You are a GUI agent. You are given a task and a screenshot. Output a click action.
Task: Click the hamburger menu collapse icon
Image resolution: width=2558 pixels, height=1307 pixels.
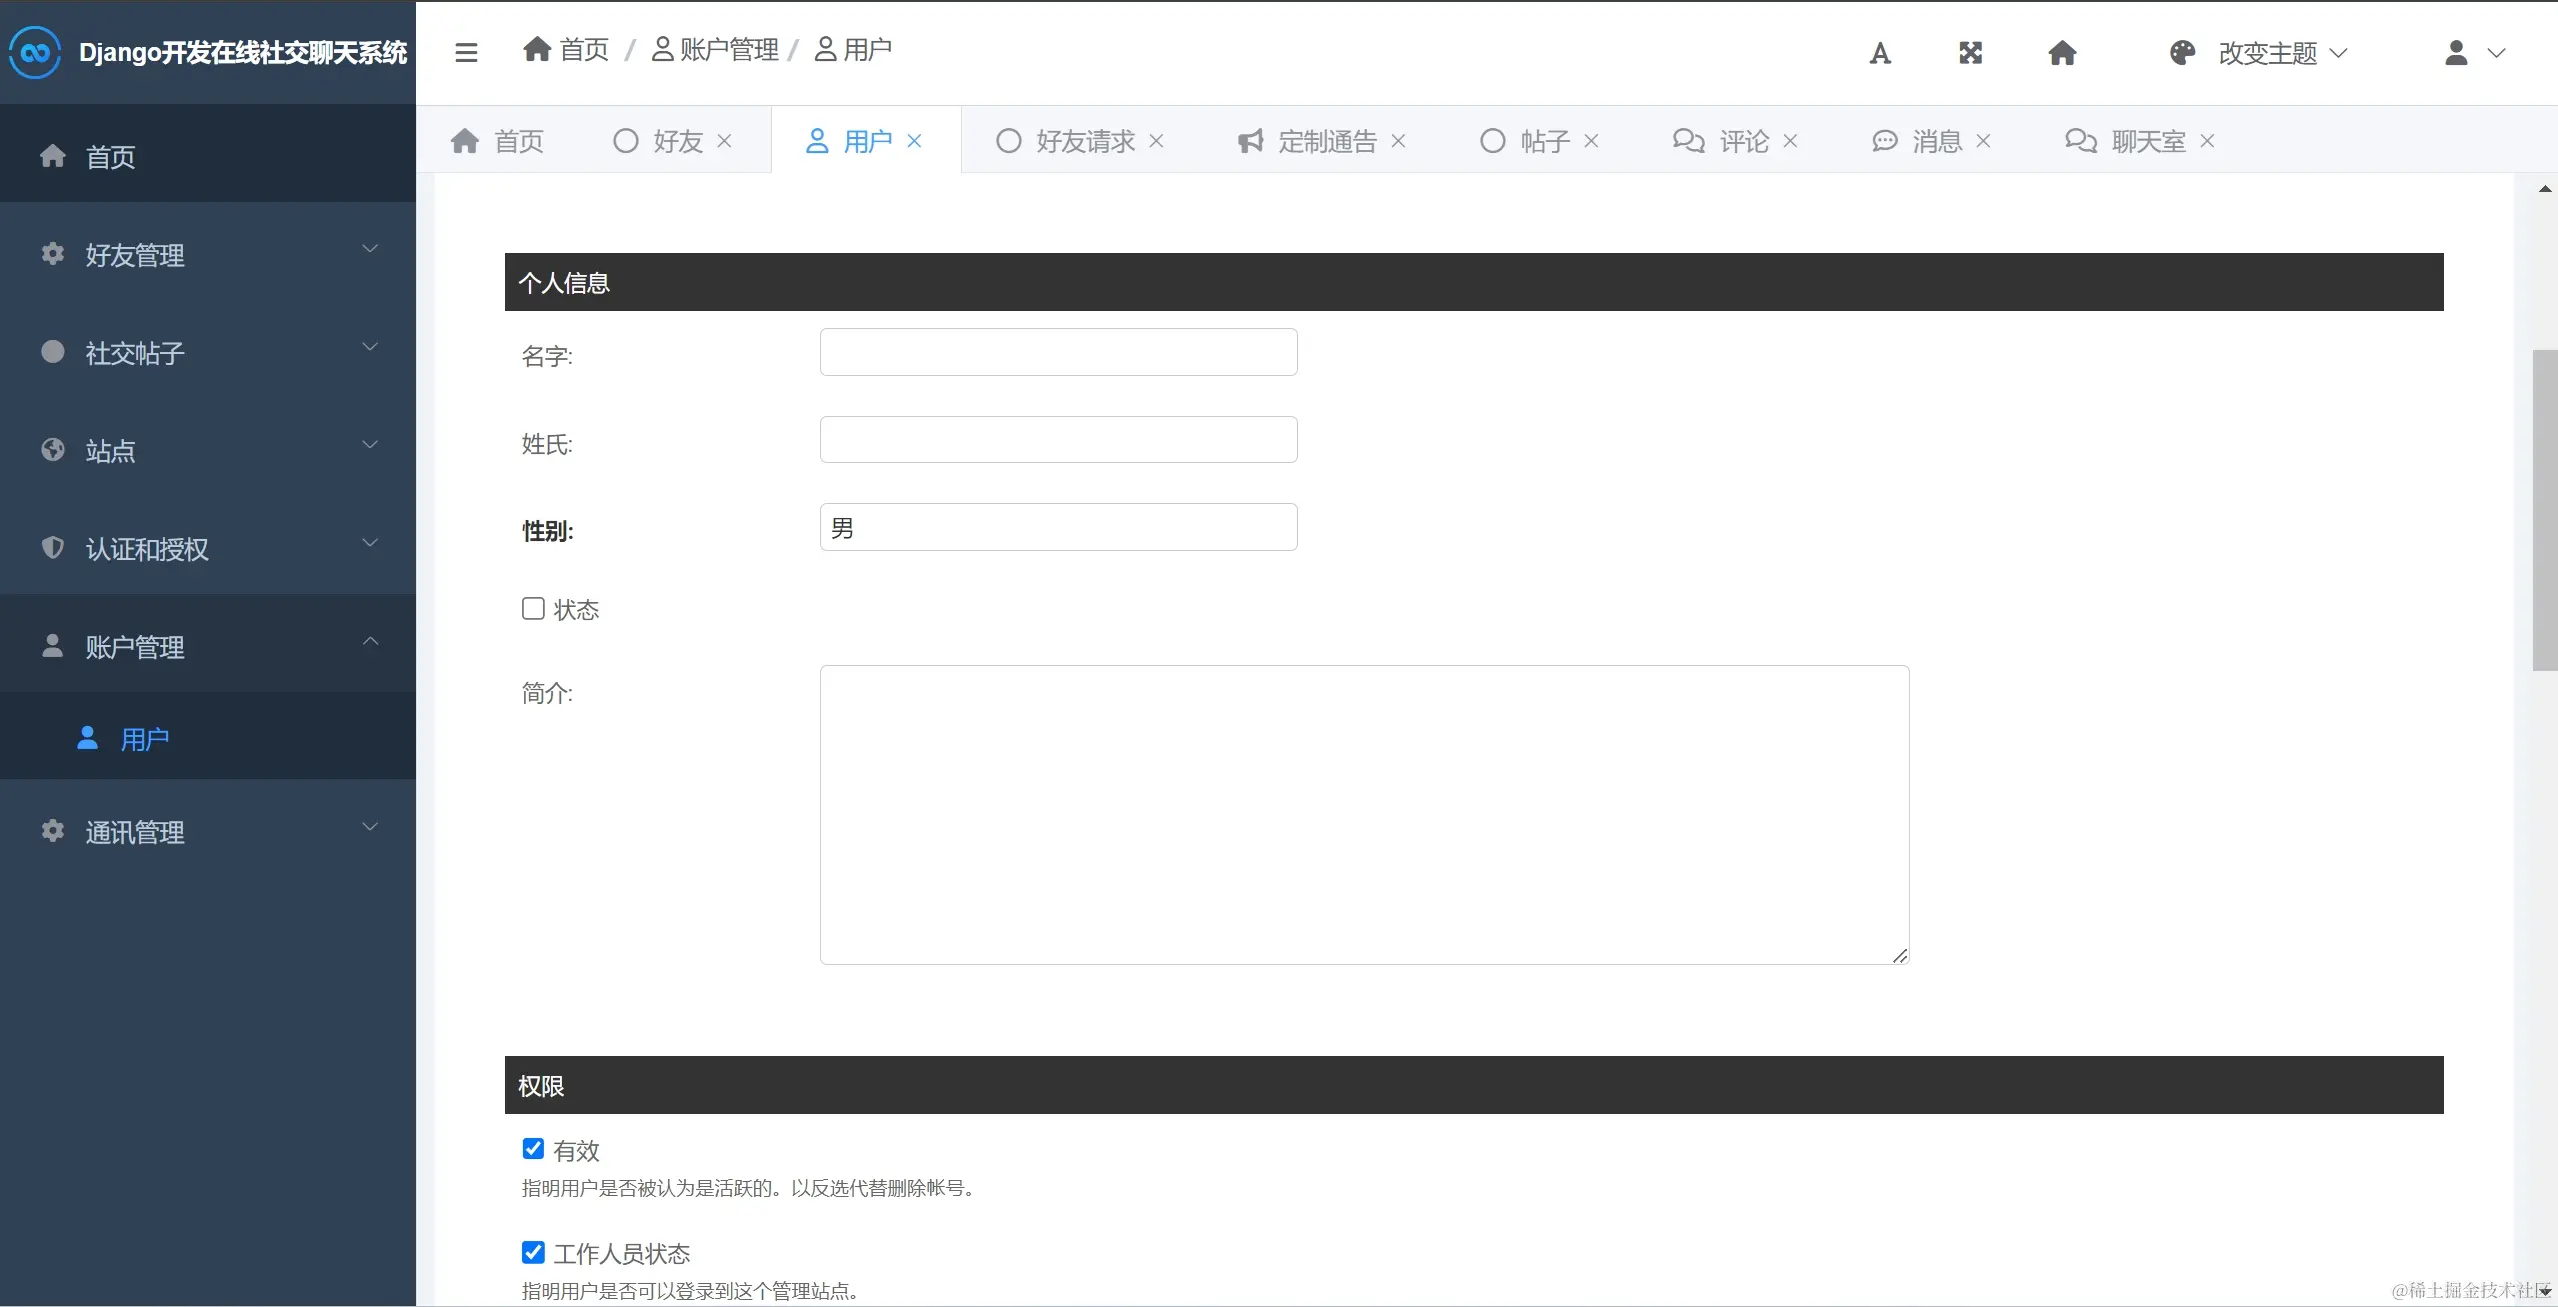466,52
